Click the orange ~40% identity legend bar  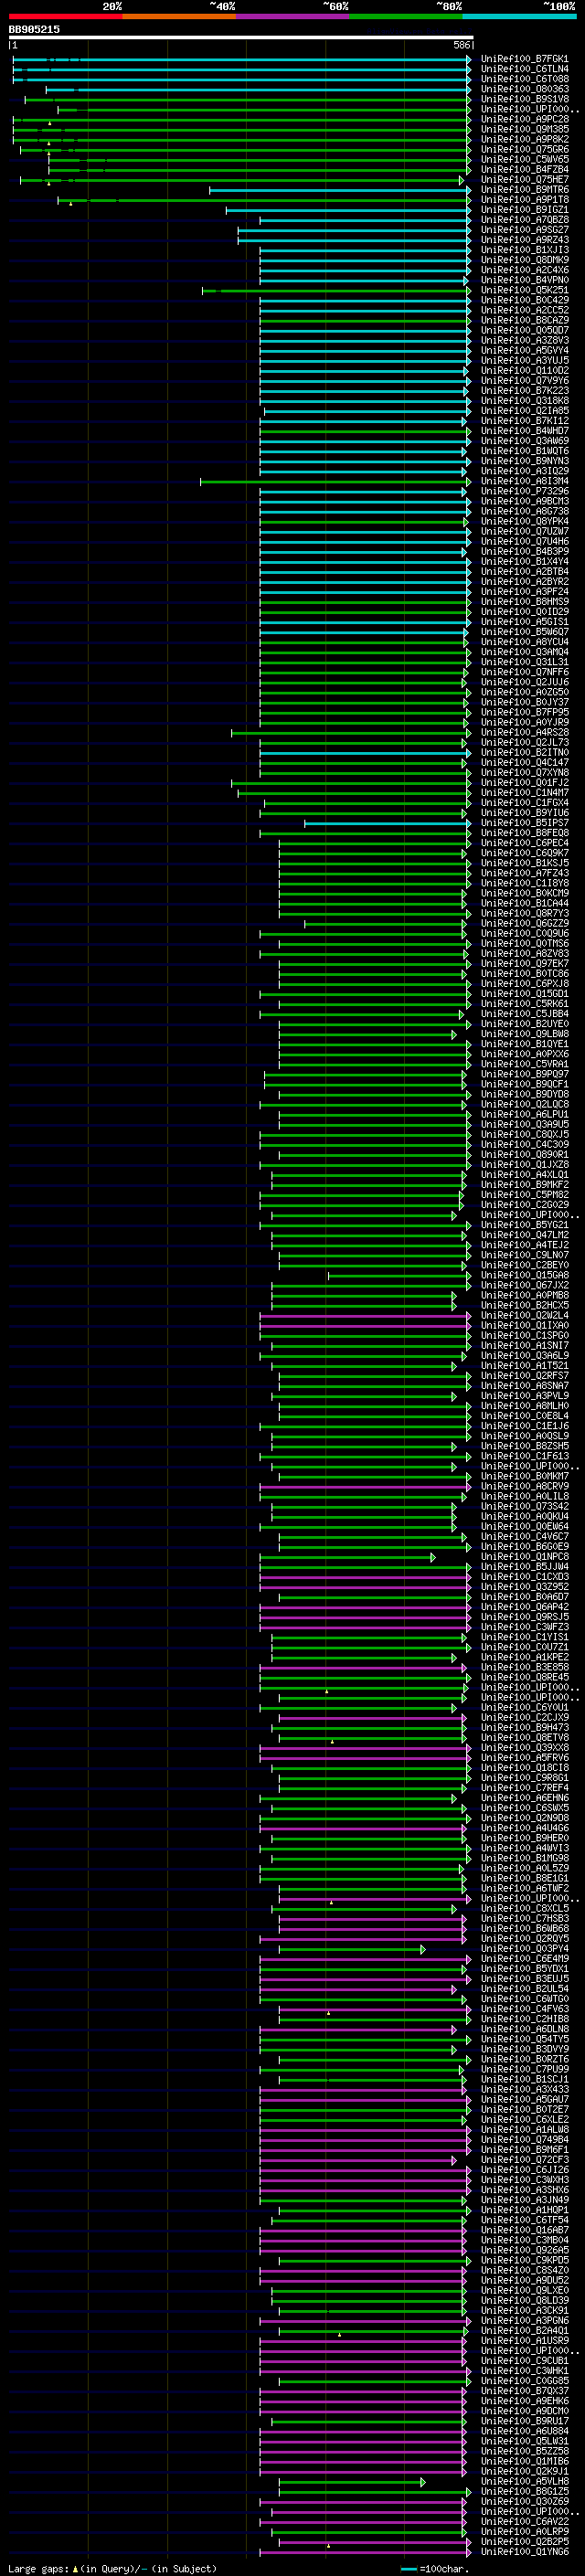[x=179, y=16]
